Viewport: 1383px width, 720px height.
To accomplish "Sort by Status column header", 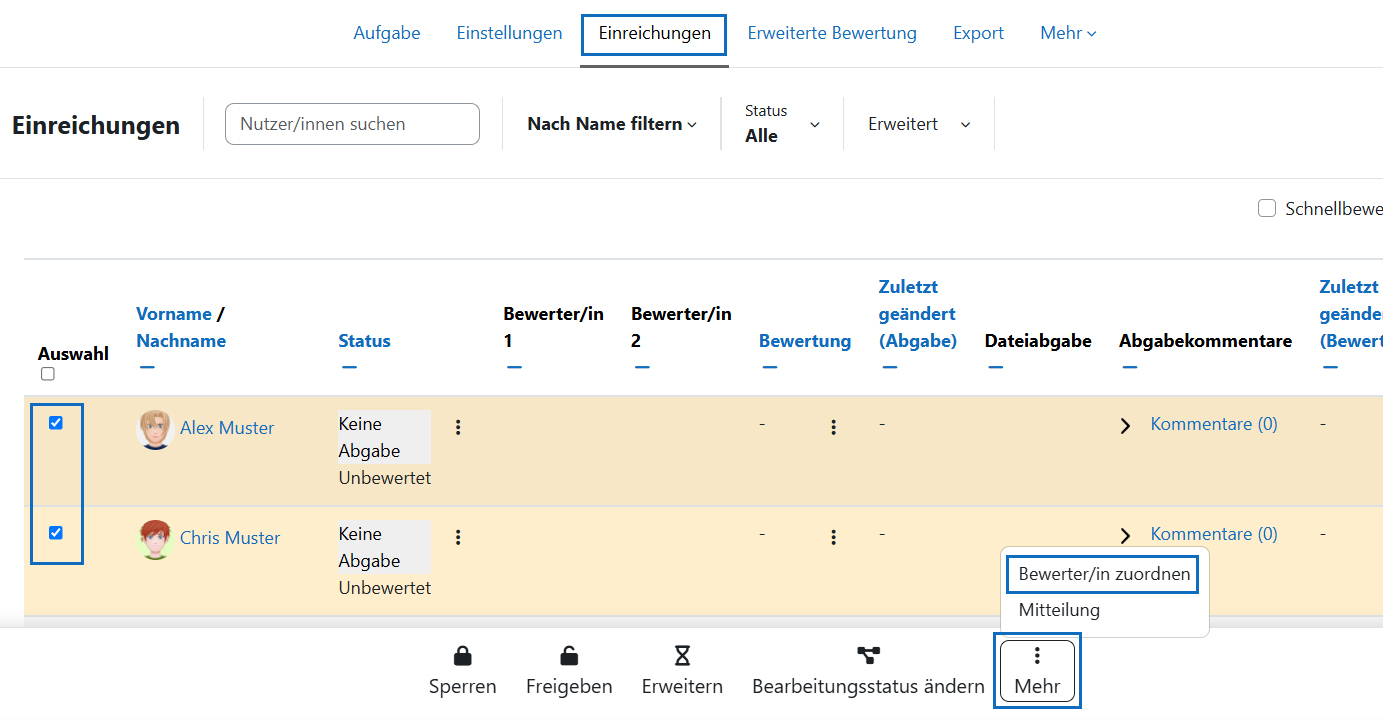I will click(364, 341).
